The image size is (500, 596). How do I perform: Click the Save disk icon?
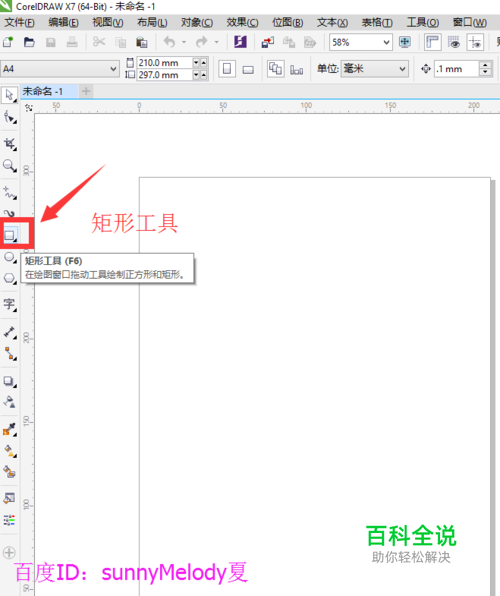point(51,42)
